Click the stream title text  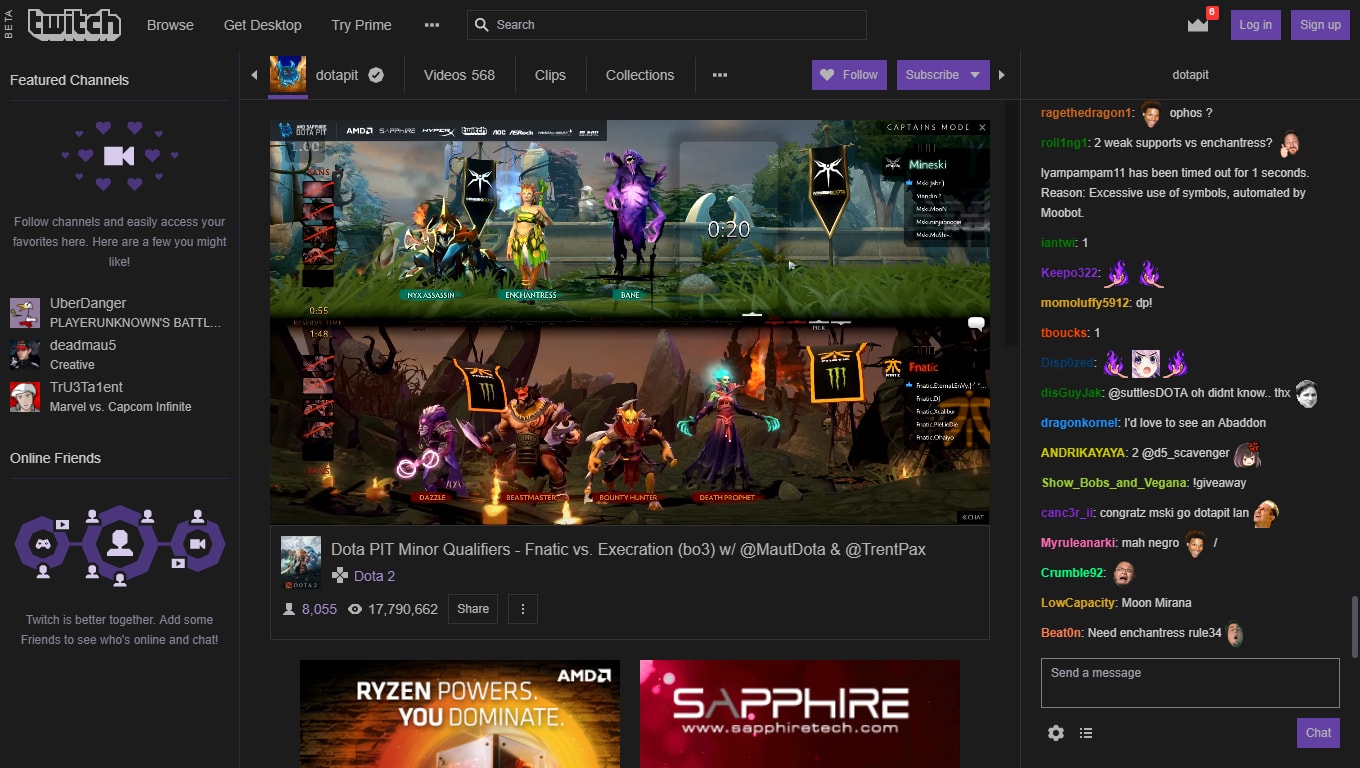[628, 549]
